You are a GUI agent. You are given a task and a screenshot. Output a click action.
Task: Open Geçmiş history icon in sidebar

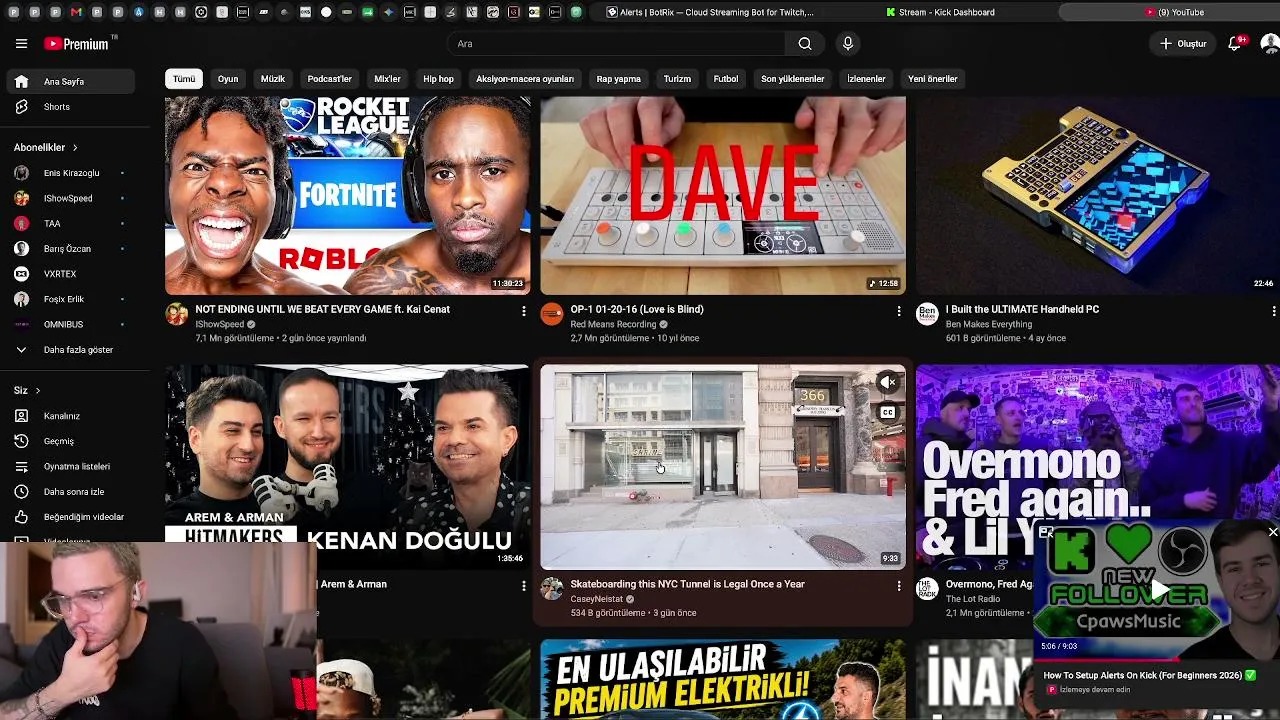(21, 441)
